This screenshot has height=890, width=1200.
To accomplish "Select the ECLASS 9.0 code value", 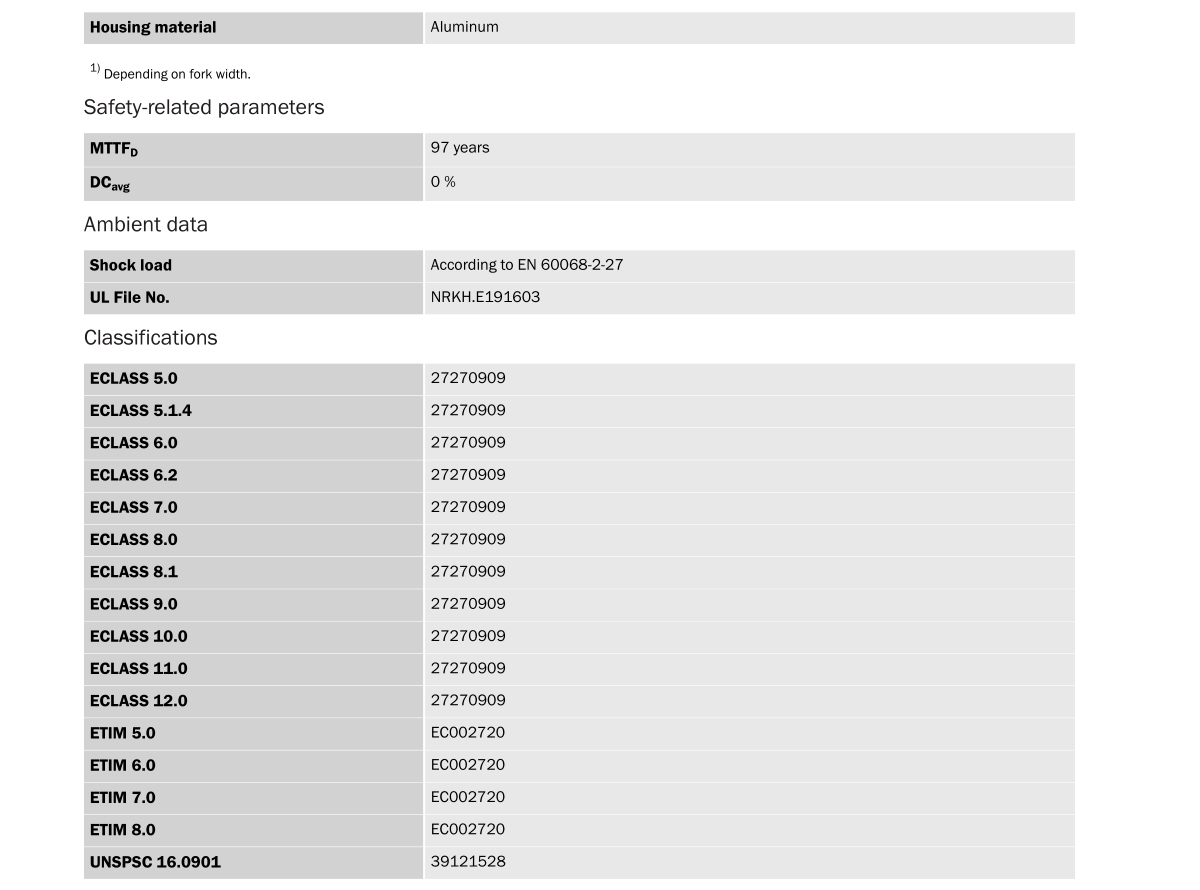I will (468, 604).
